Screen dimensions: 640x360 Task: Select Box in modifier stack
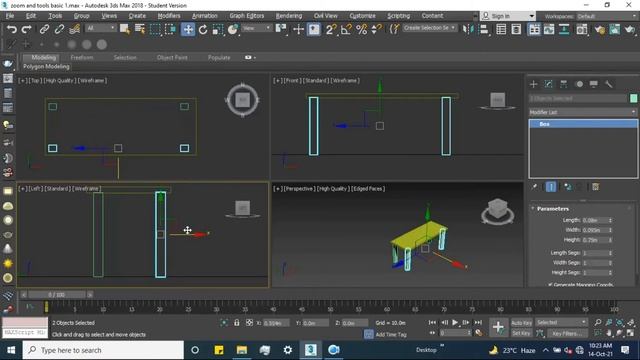pos(583,124)
